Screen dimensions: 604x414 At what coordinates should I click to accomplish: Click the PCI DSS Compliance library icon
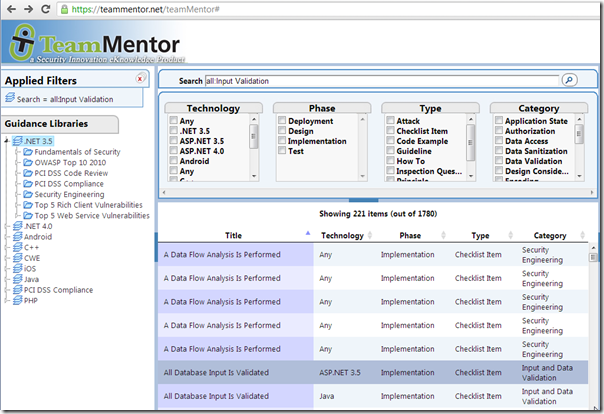click(18, 290)
